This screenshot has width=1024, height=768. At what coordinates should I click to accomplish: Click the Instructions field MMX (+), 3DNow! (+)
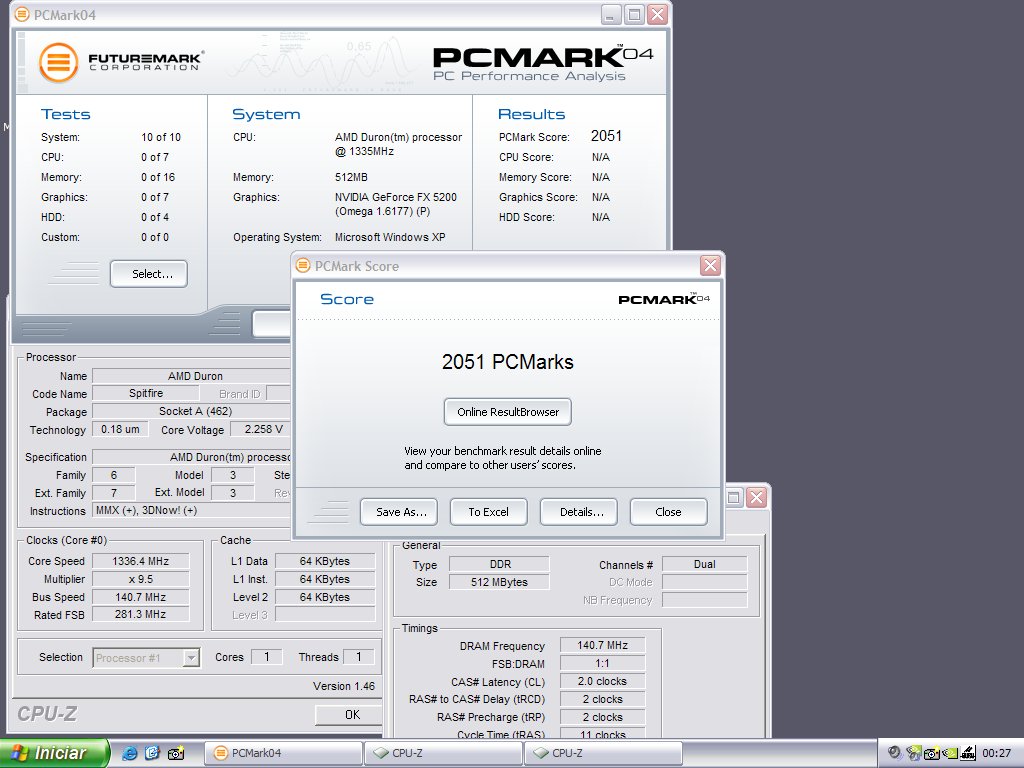point(191,511)
